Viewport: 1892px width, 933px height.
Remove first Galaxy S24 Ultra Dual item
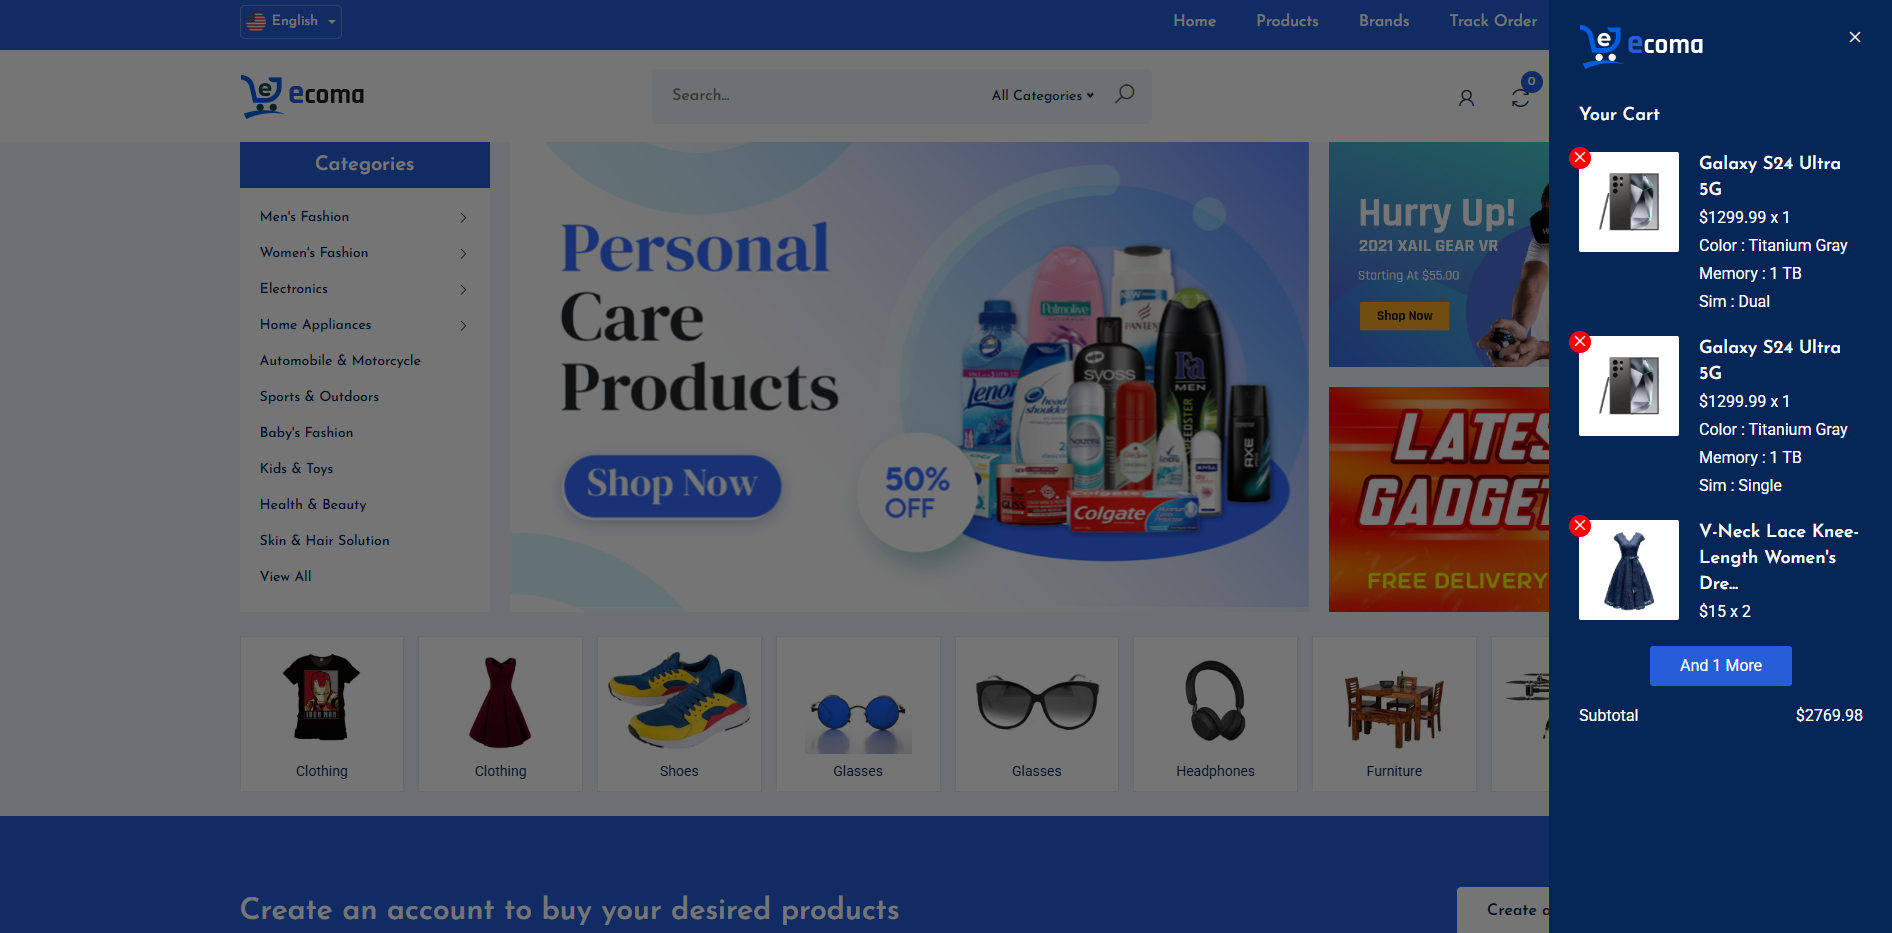point(1580,158)
